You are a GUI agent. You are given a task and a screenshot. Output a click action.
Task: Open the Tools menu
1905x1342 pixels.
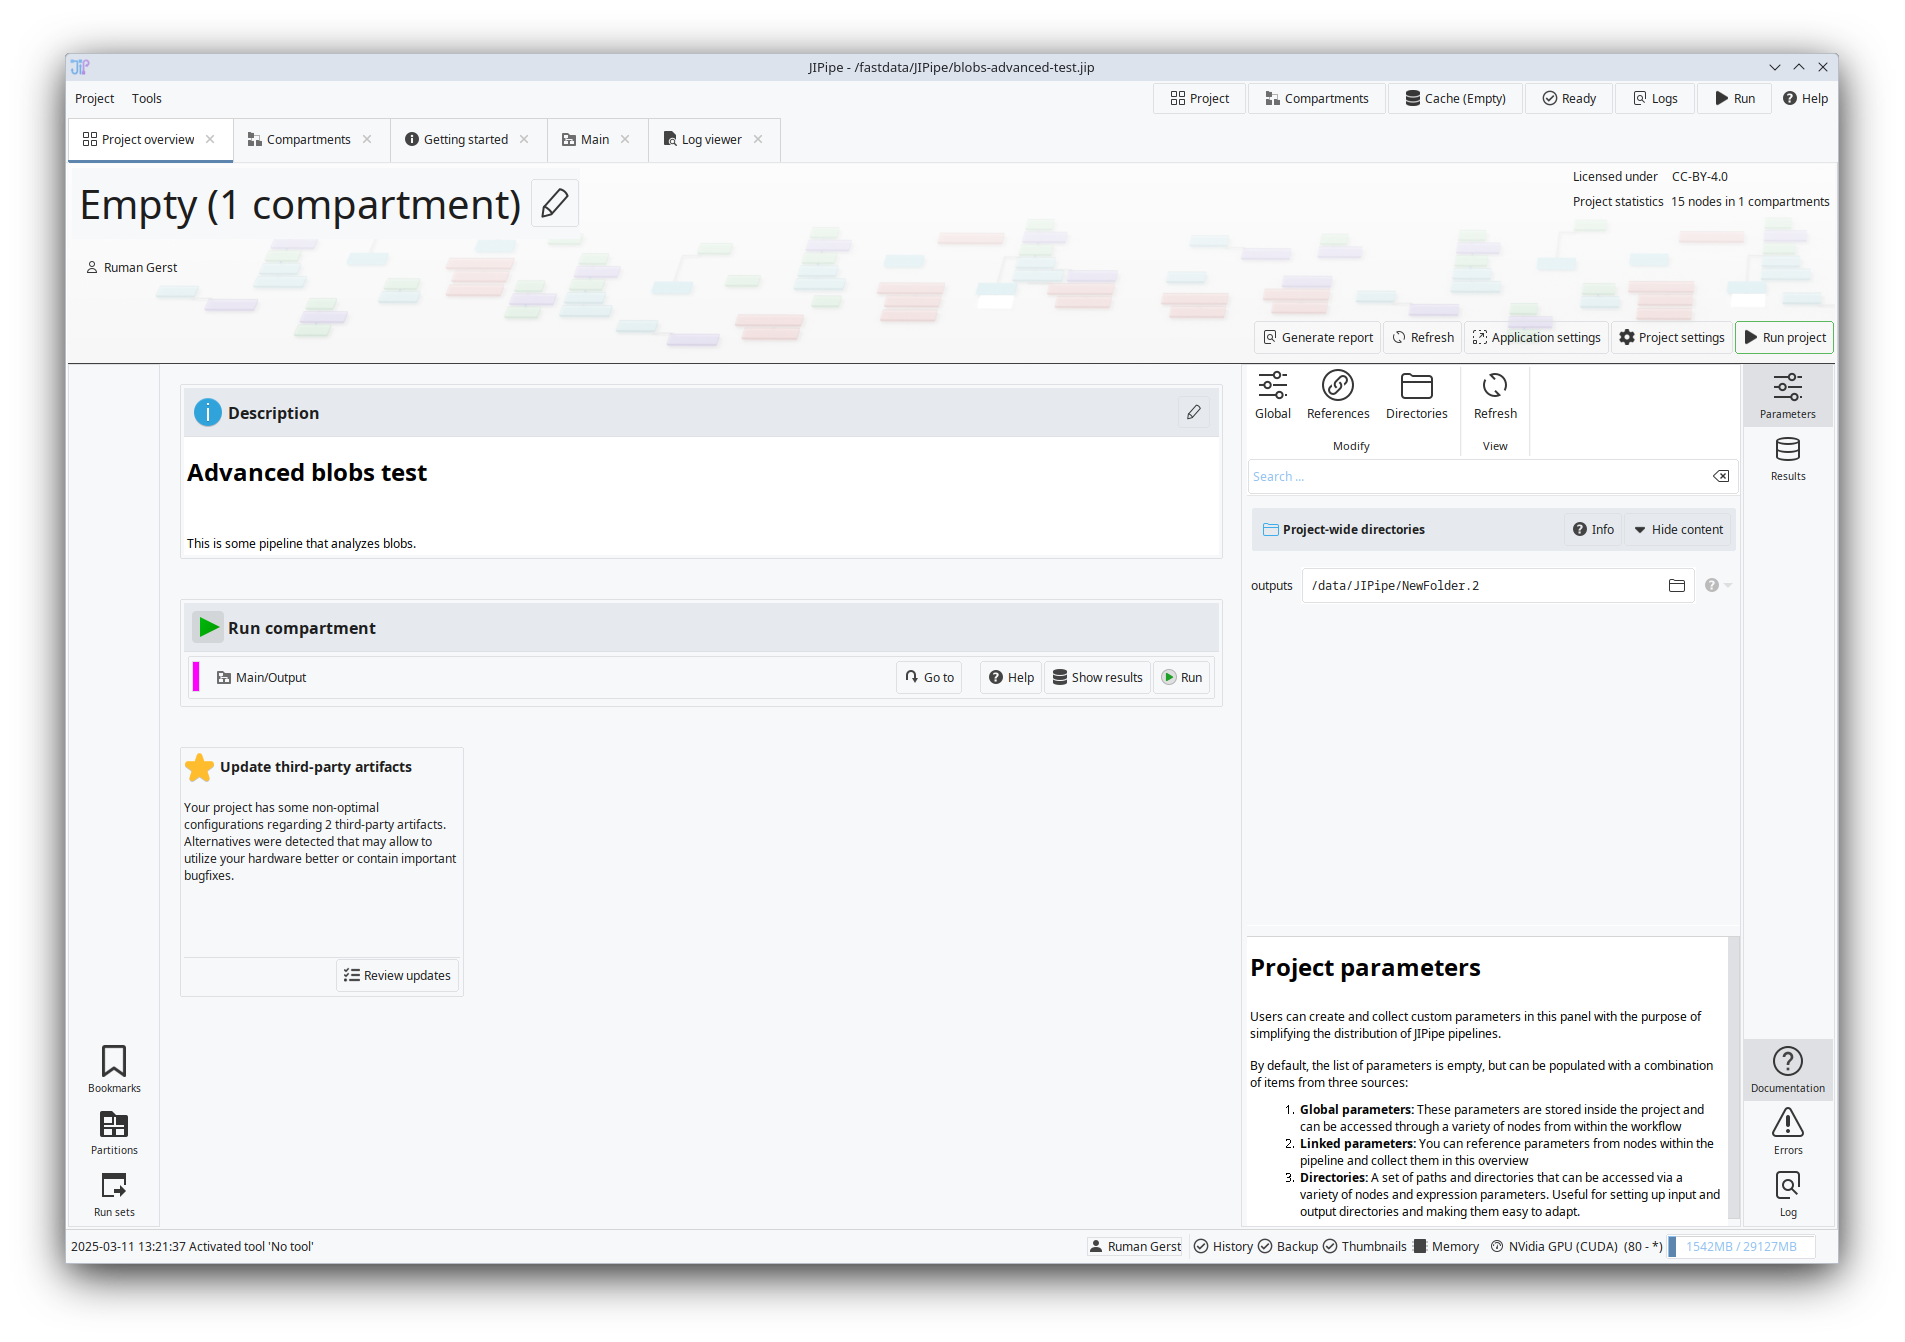click(146, 98)
